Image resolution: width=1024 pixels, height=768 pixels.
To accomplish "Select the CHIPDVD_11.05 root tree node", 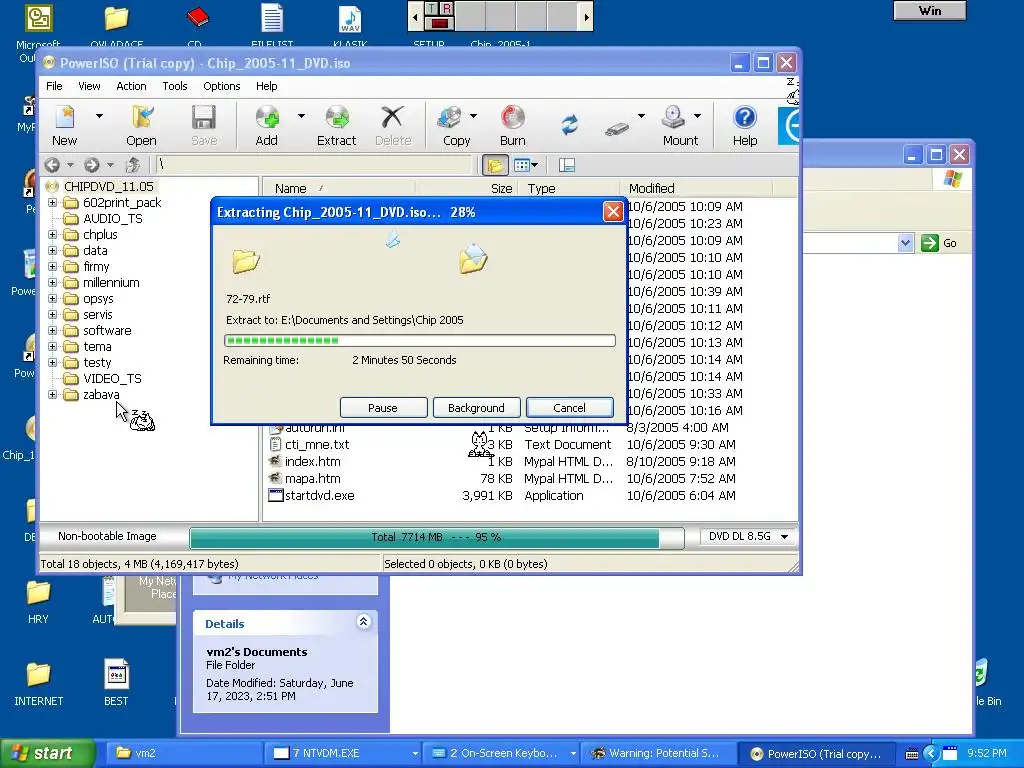I will tap(108, 187).
